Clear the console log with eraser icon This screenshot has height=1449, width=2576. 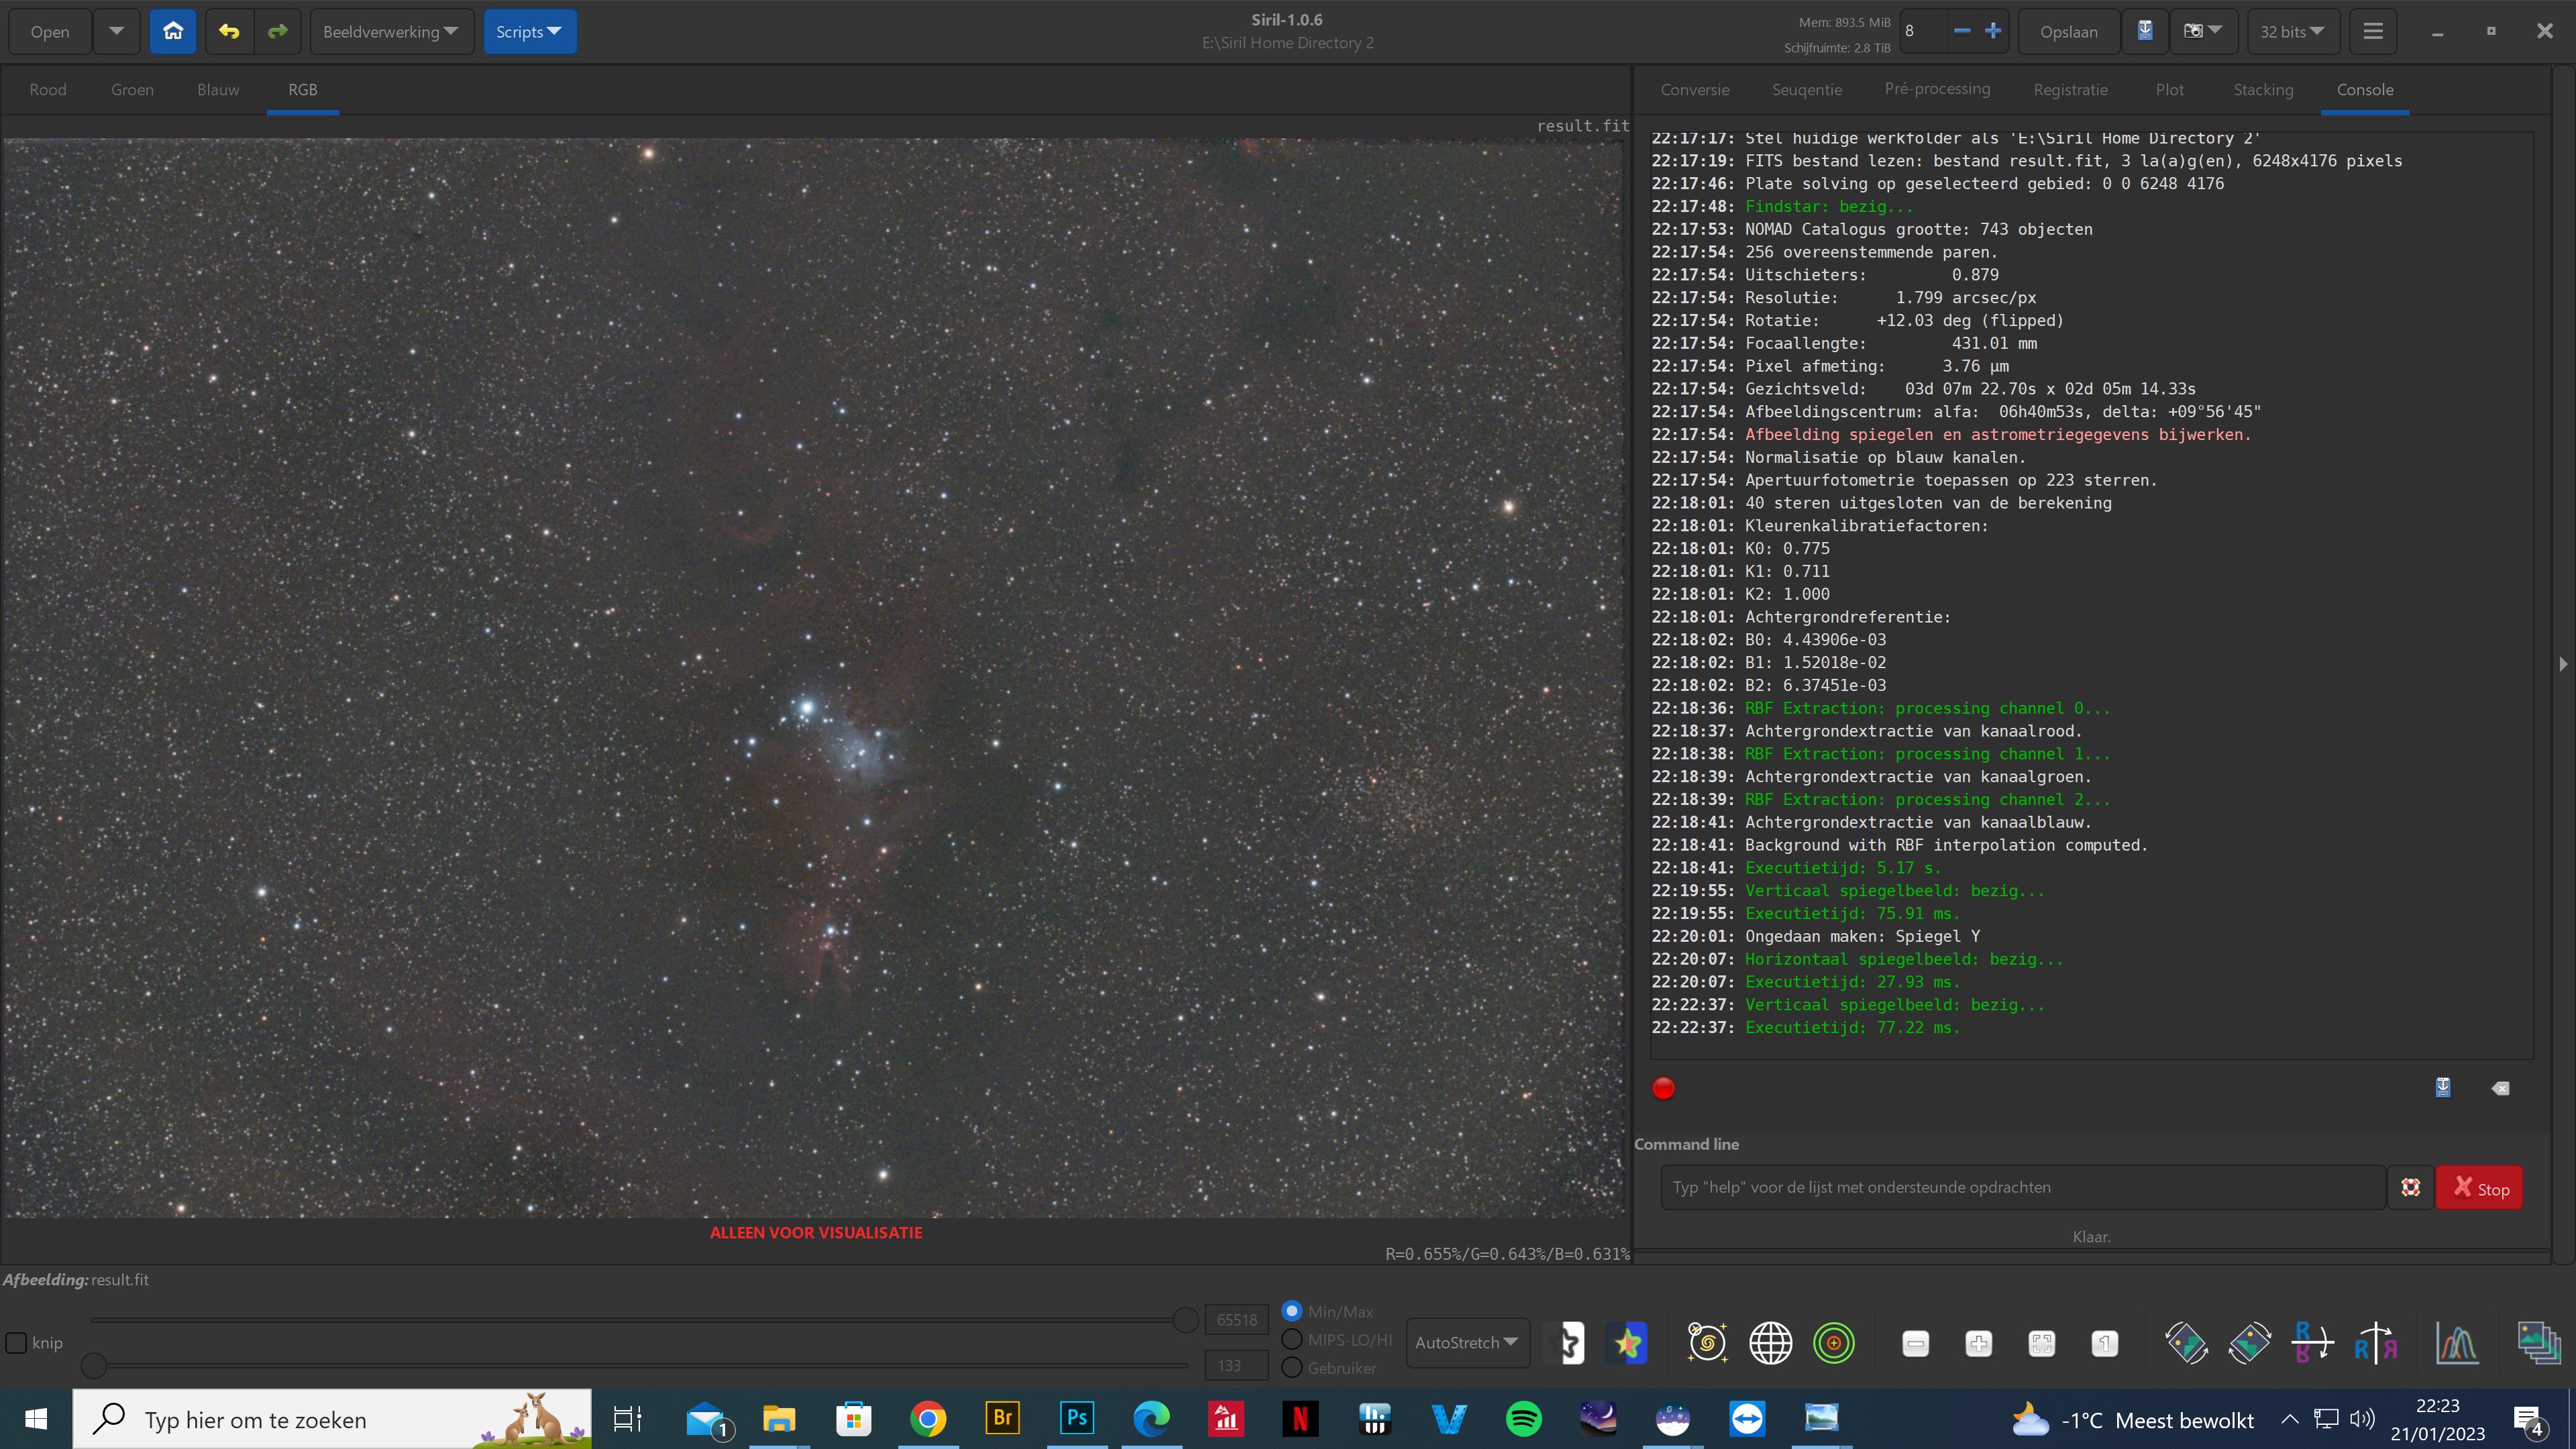pyautogui.click(x=2500, y=1088)
